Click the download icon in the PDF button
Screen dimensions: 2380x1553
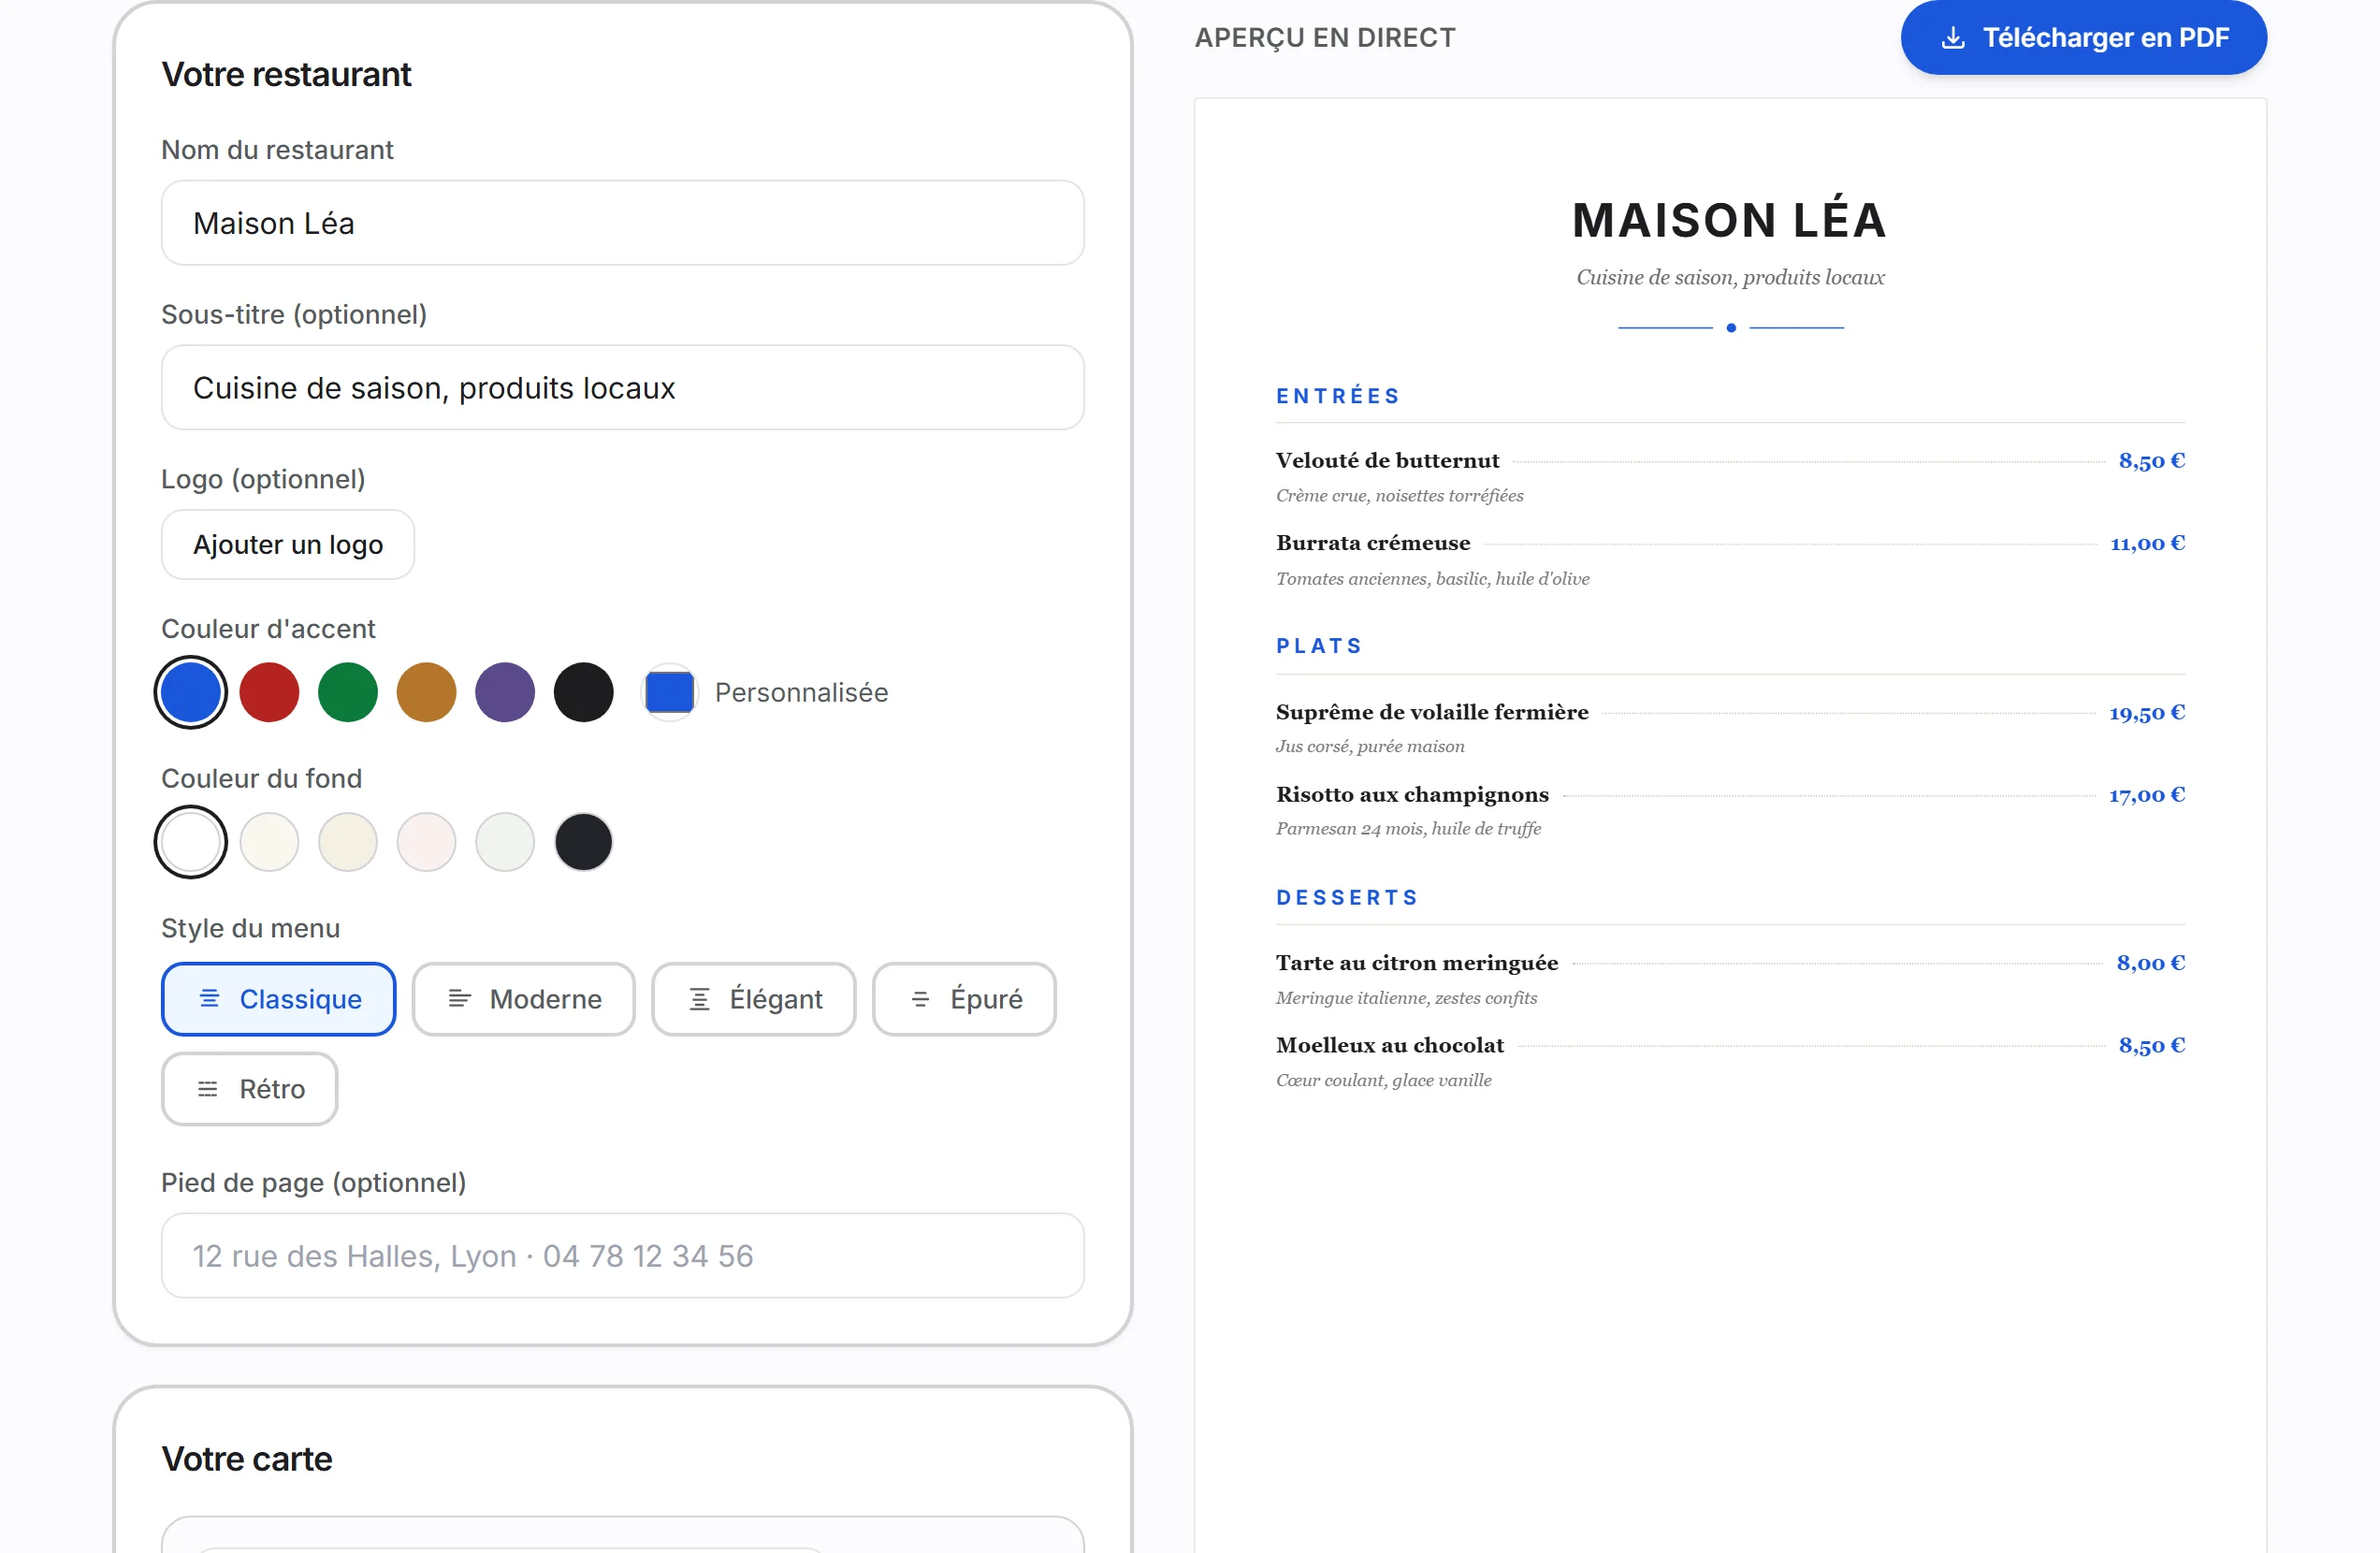(1952, 38)
